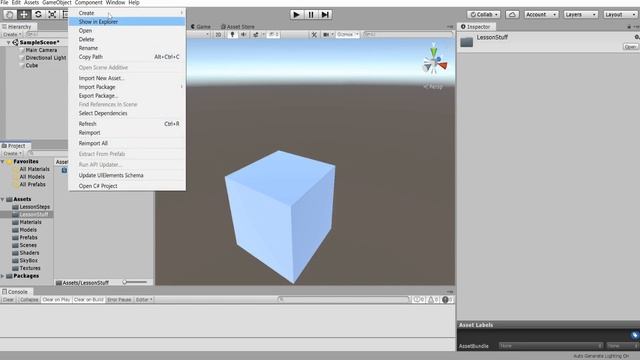Image resolution: width=640 pixels, height=360 pixels.
Task: Toggle Clear on Play in Console
Action: 56,300
